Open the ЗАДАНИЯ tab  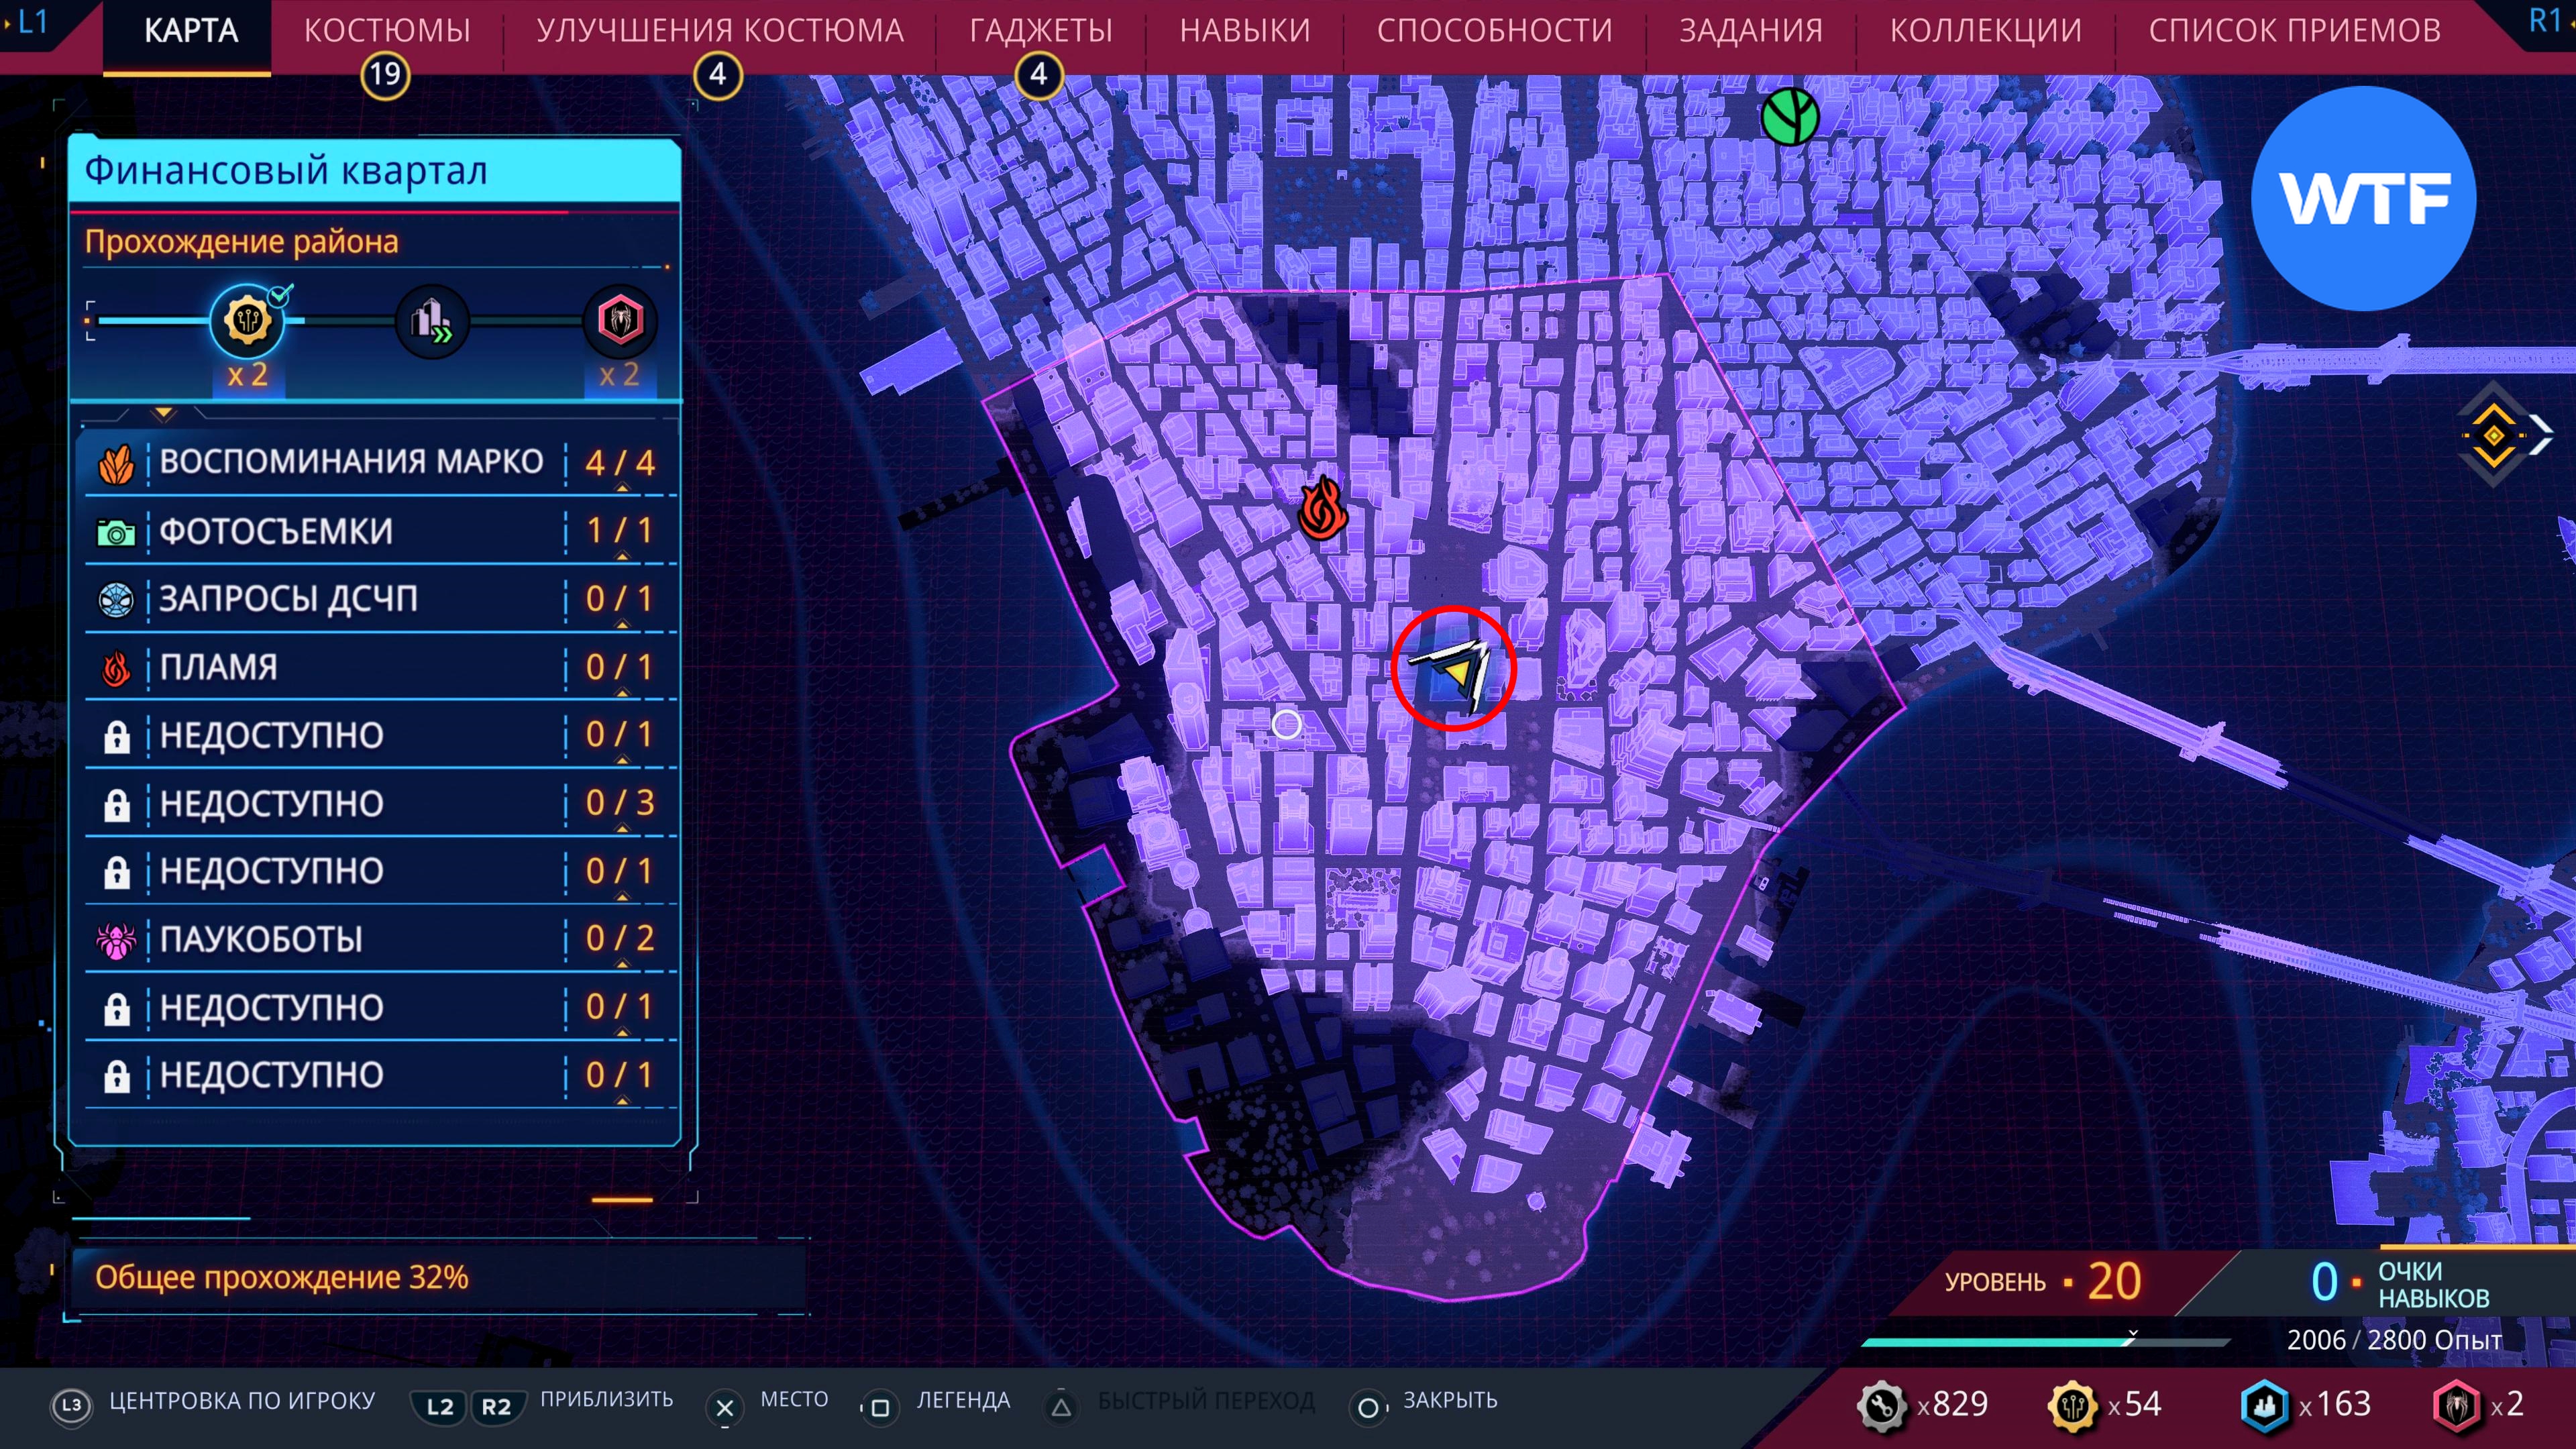coord(1750,31)
